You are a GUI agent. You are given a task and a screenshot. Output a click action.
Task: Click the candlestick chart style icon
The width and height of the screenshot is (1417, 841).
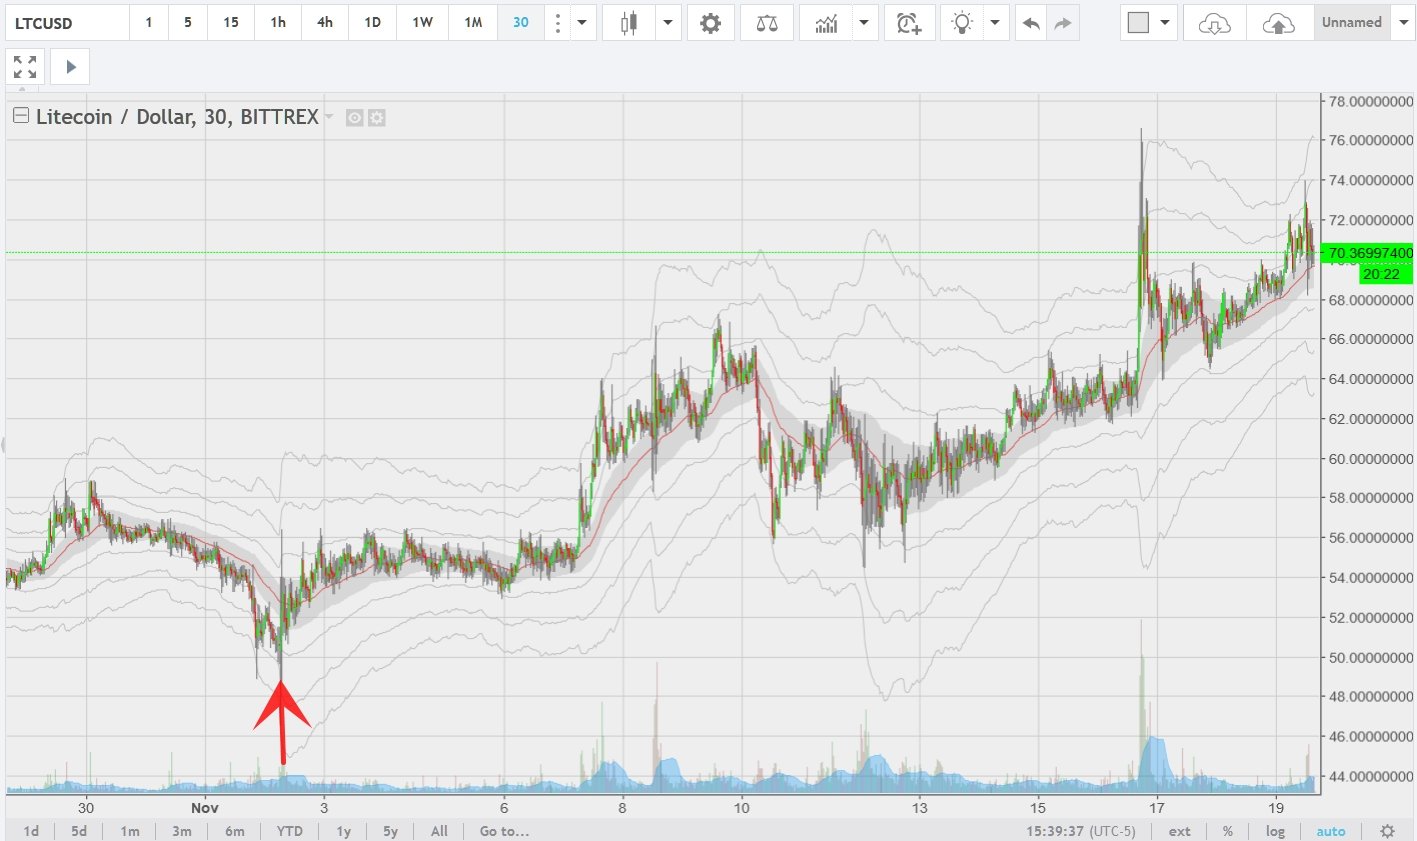[628, 22]
